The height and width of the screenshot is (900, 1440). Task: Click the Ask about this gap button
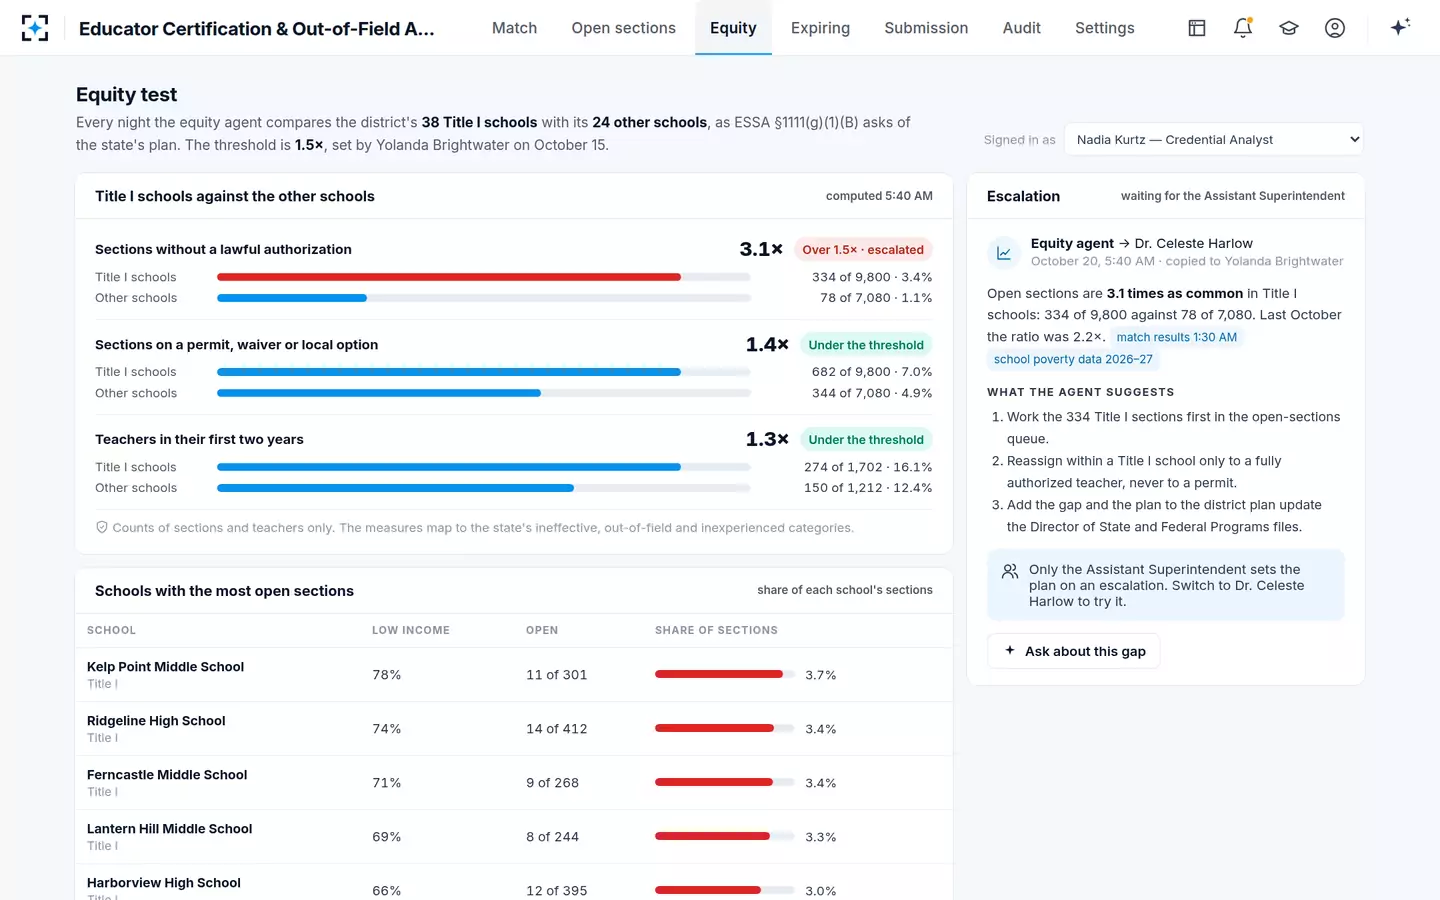click(1074, 651)
